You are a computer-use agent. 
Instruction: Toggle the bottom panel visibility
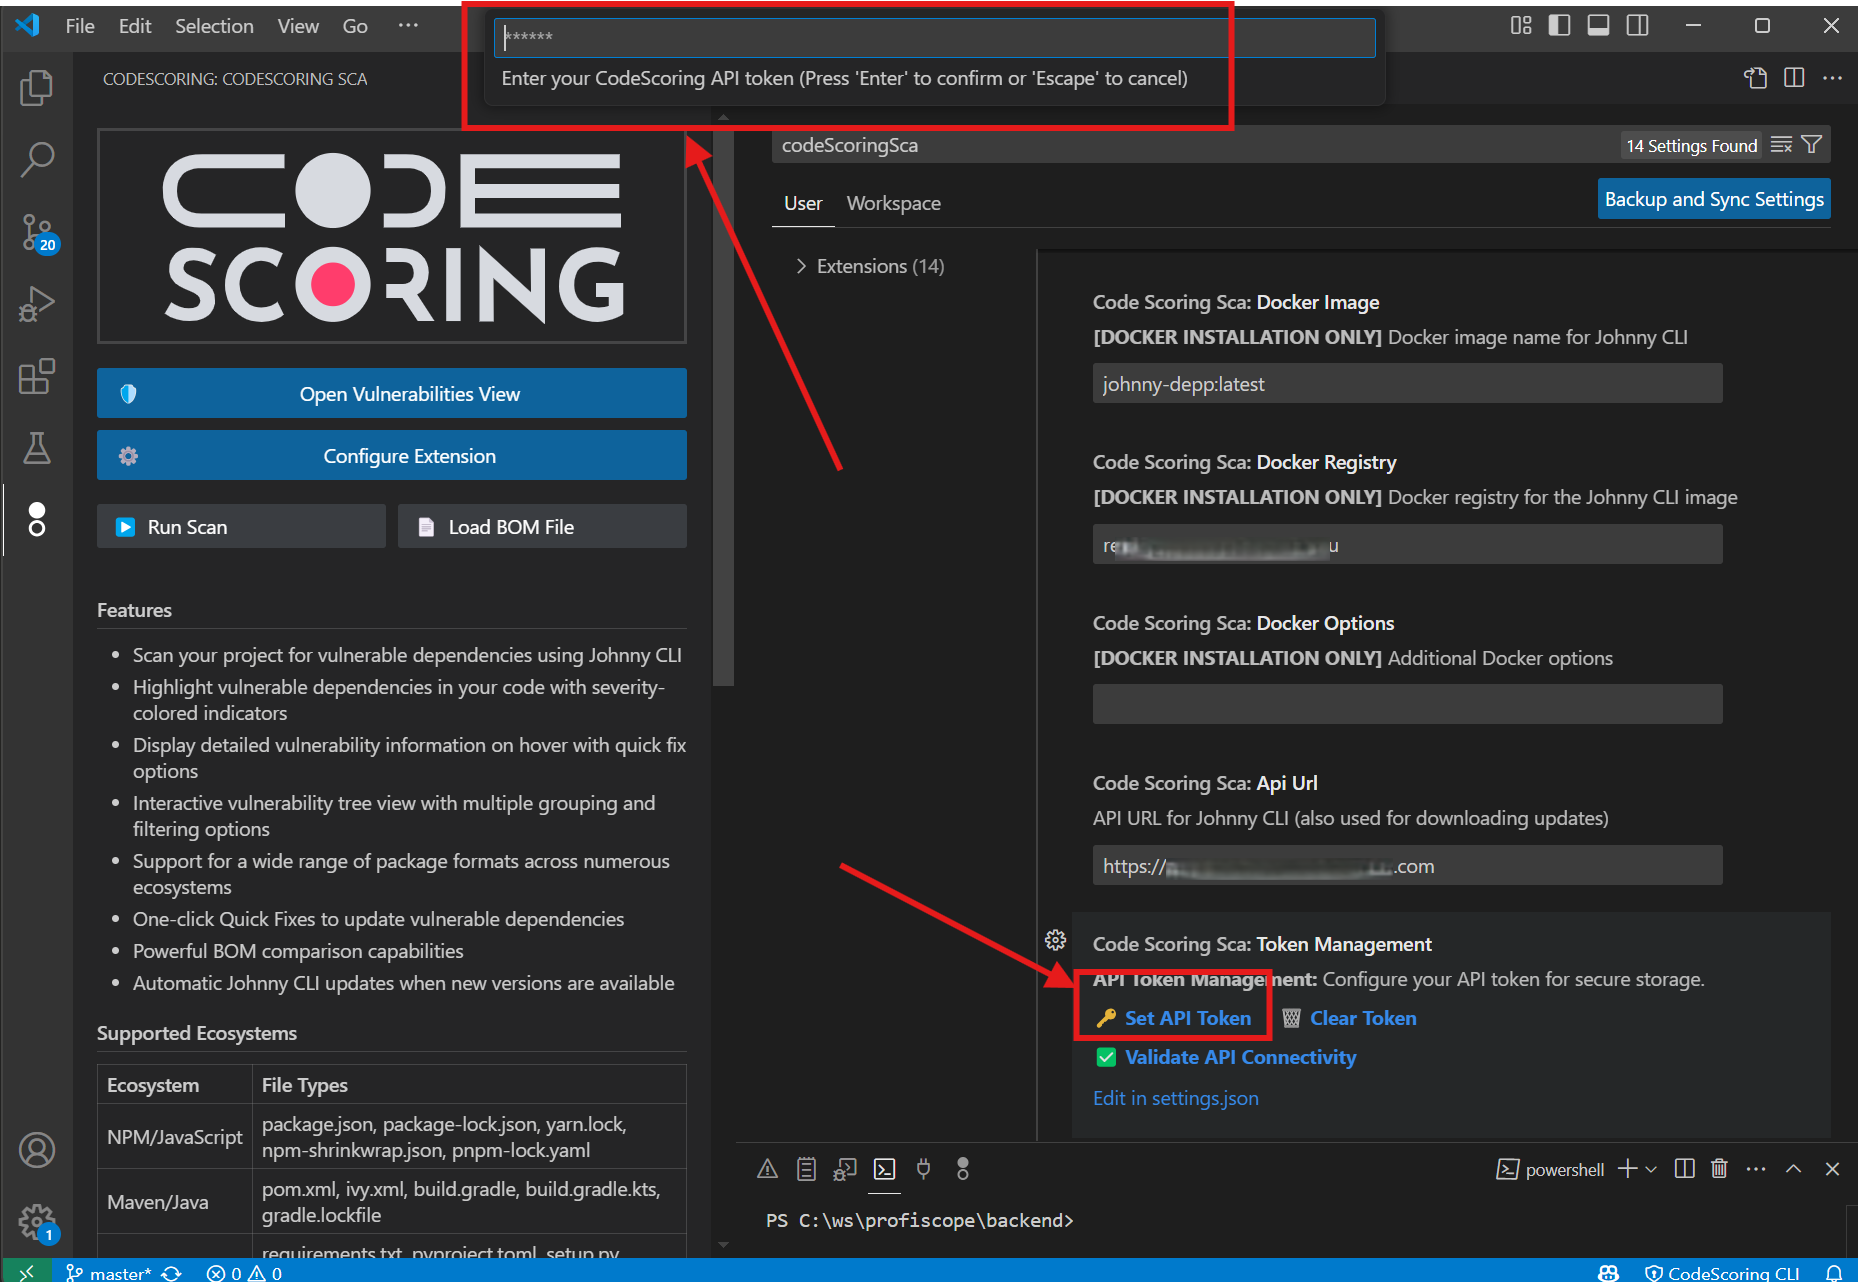1598,26
